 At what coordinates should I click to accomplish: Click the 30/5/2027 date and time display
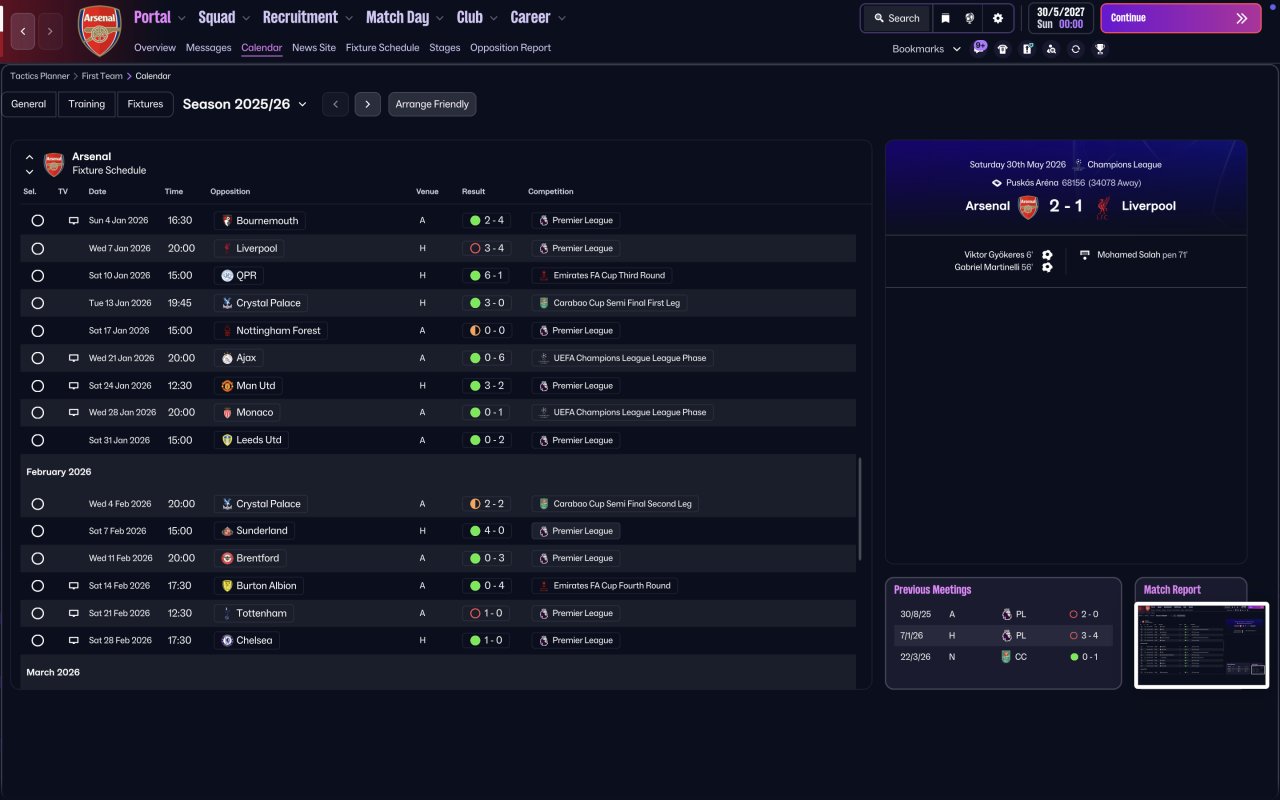(x=1060, y=18)
